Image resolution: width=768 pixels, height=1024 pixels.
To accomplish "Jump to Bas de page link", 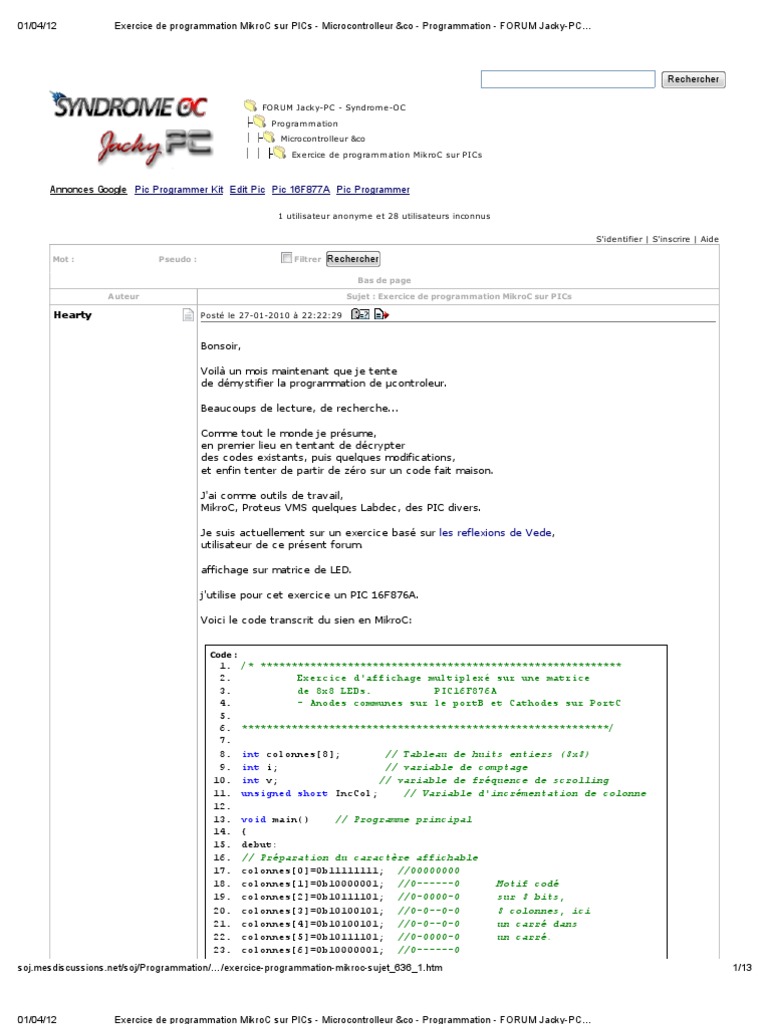I will click(x=384, y=280).
